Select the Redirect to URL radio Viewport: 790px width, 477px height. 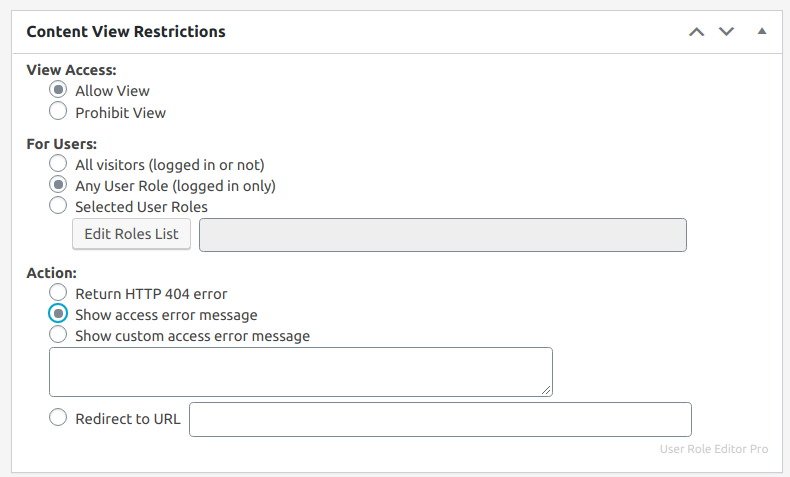pos(58,417)
